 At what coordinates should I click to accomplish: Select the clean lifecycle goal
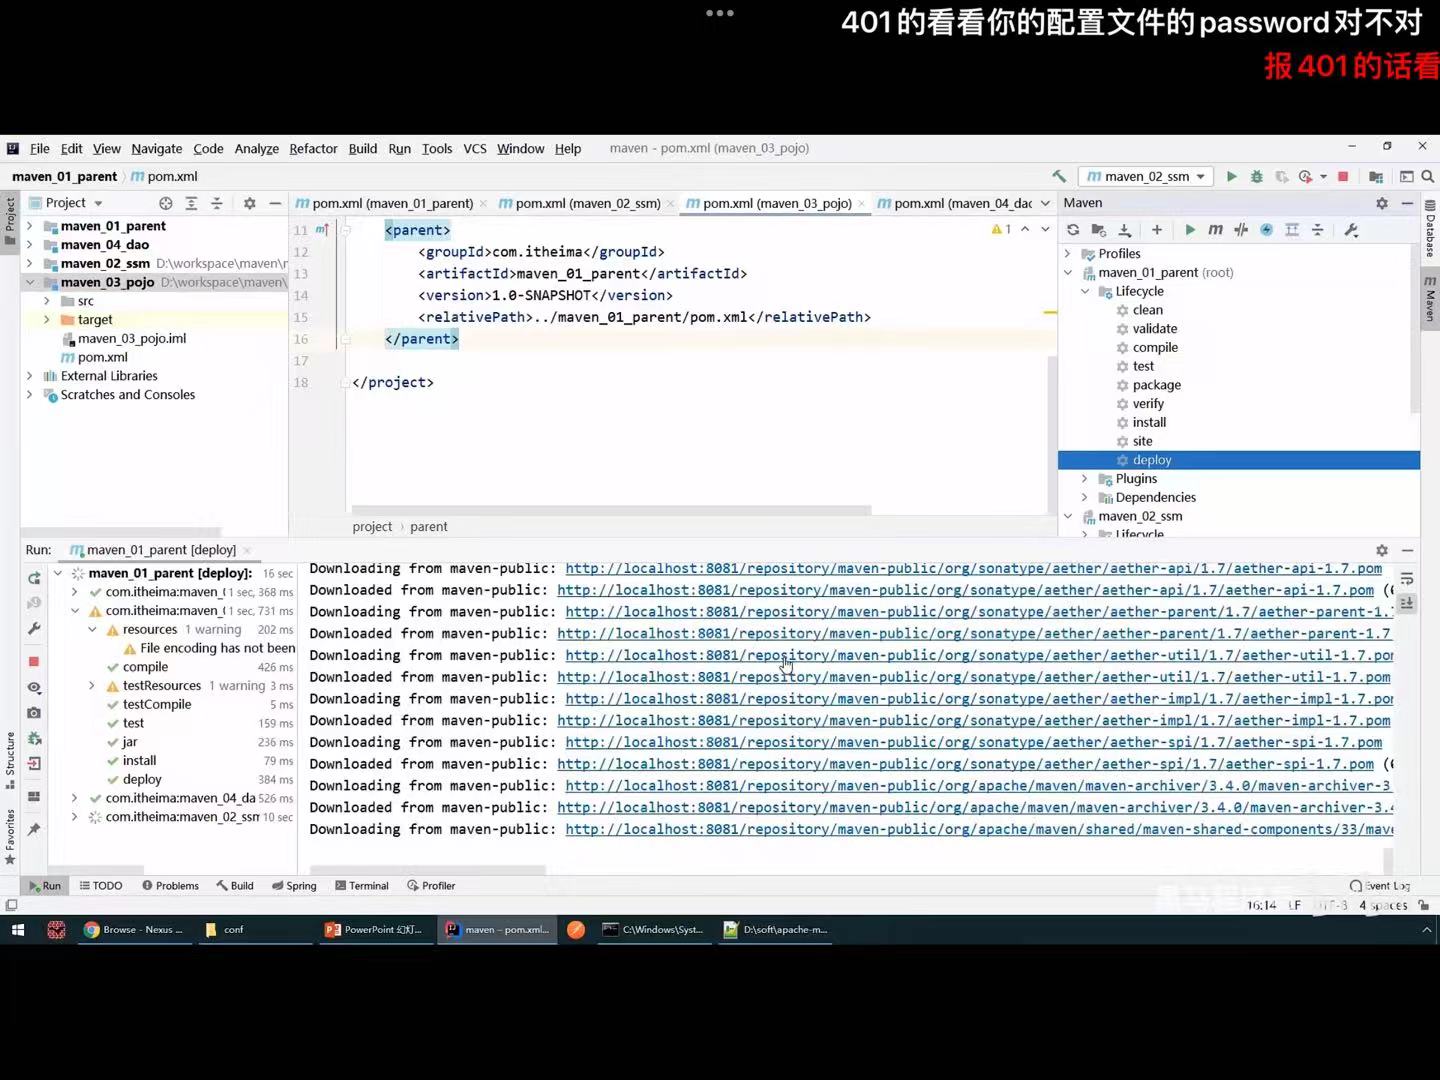pyautogui.click(x=1147, y=310)
